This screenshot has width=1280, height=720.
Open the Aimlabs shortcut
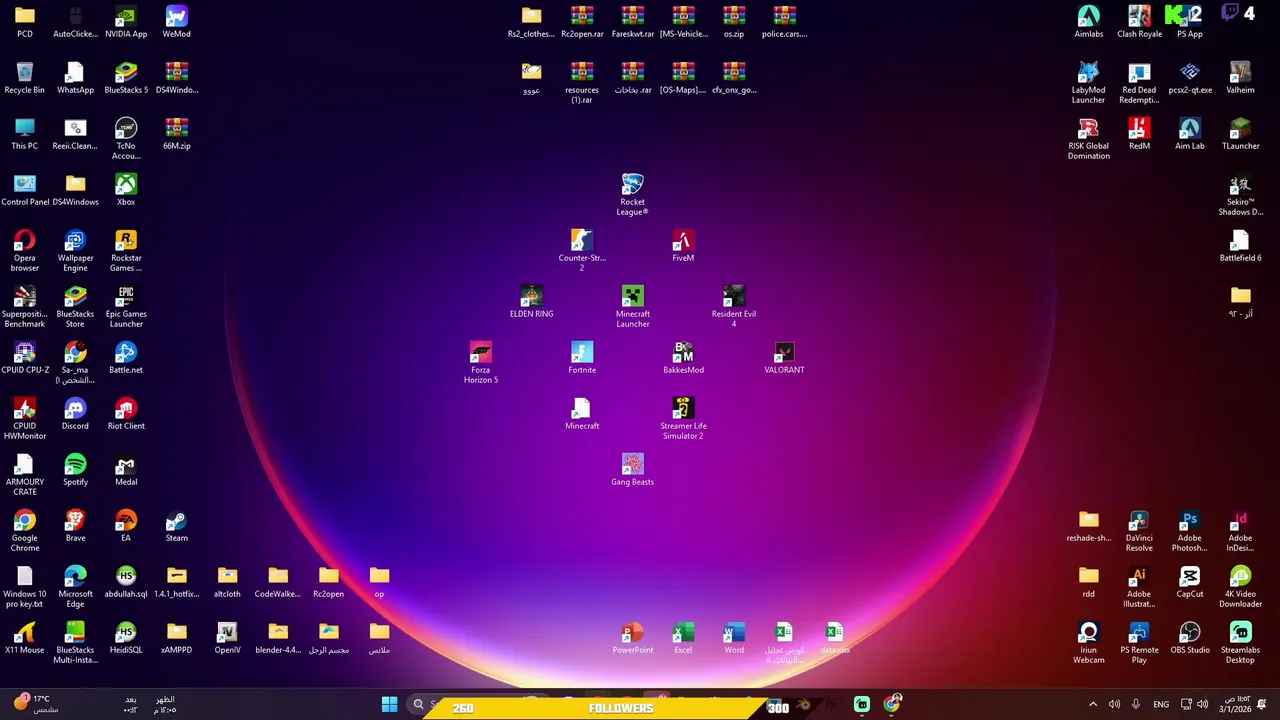[x=1088, y=22]
